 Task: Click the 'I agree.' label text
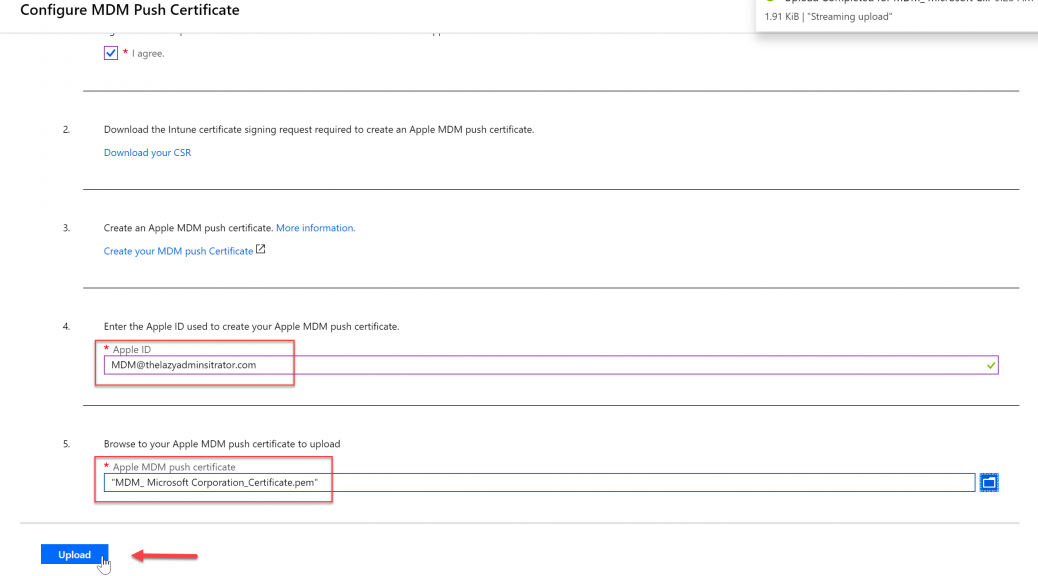148,54
